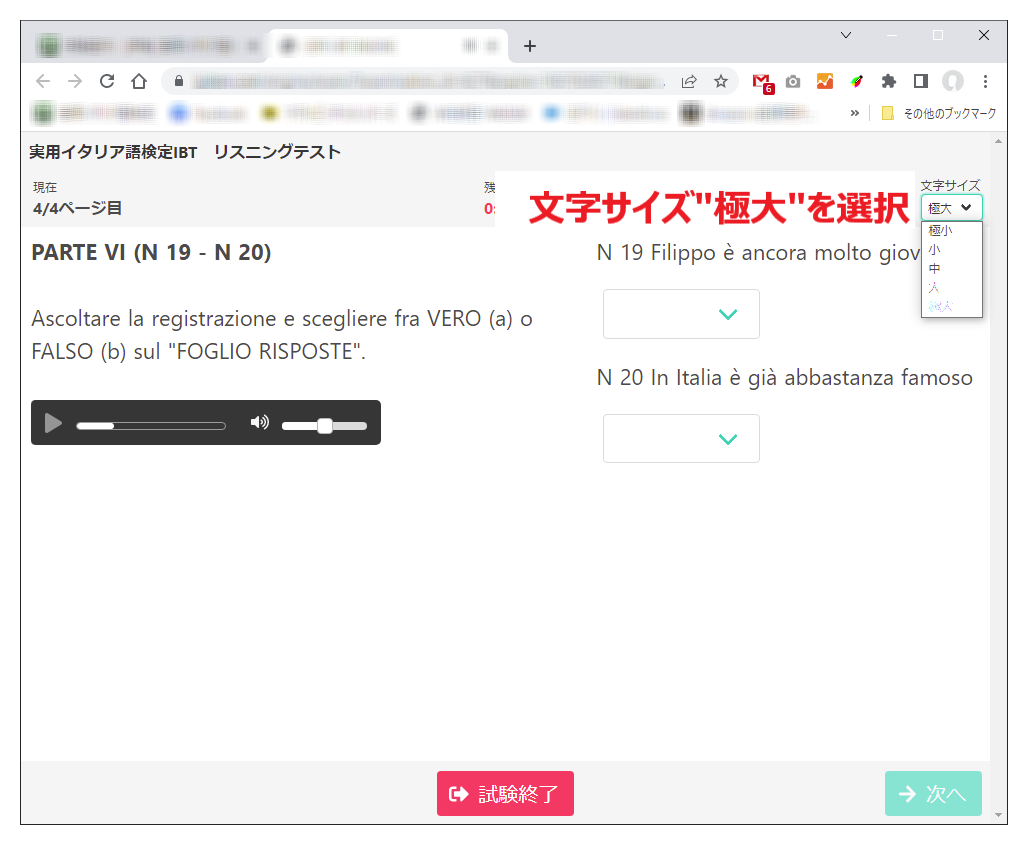Click the 試験終了 button
1028x845 pixels.
click(x=505, y=794)
